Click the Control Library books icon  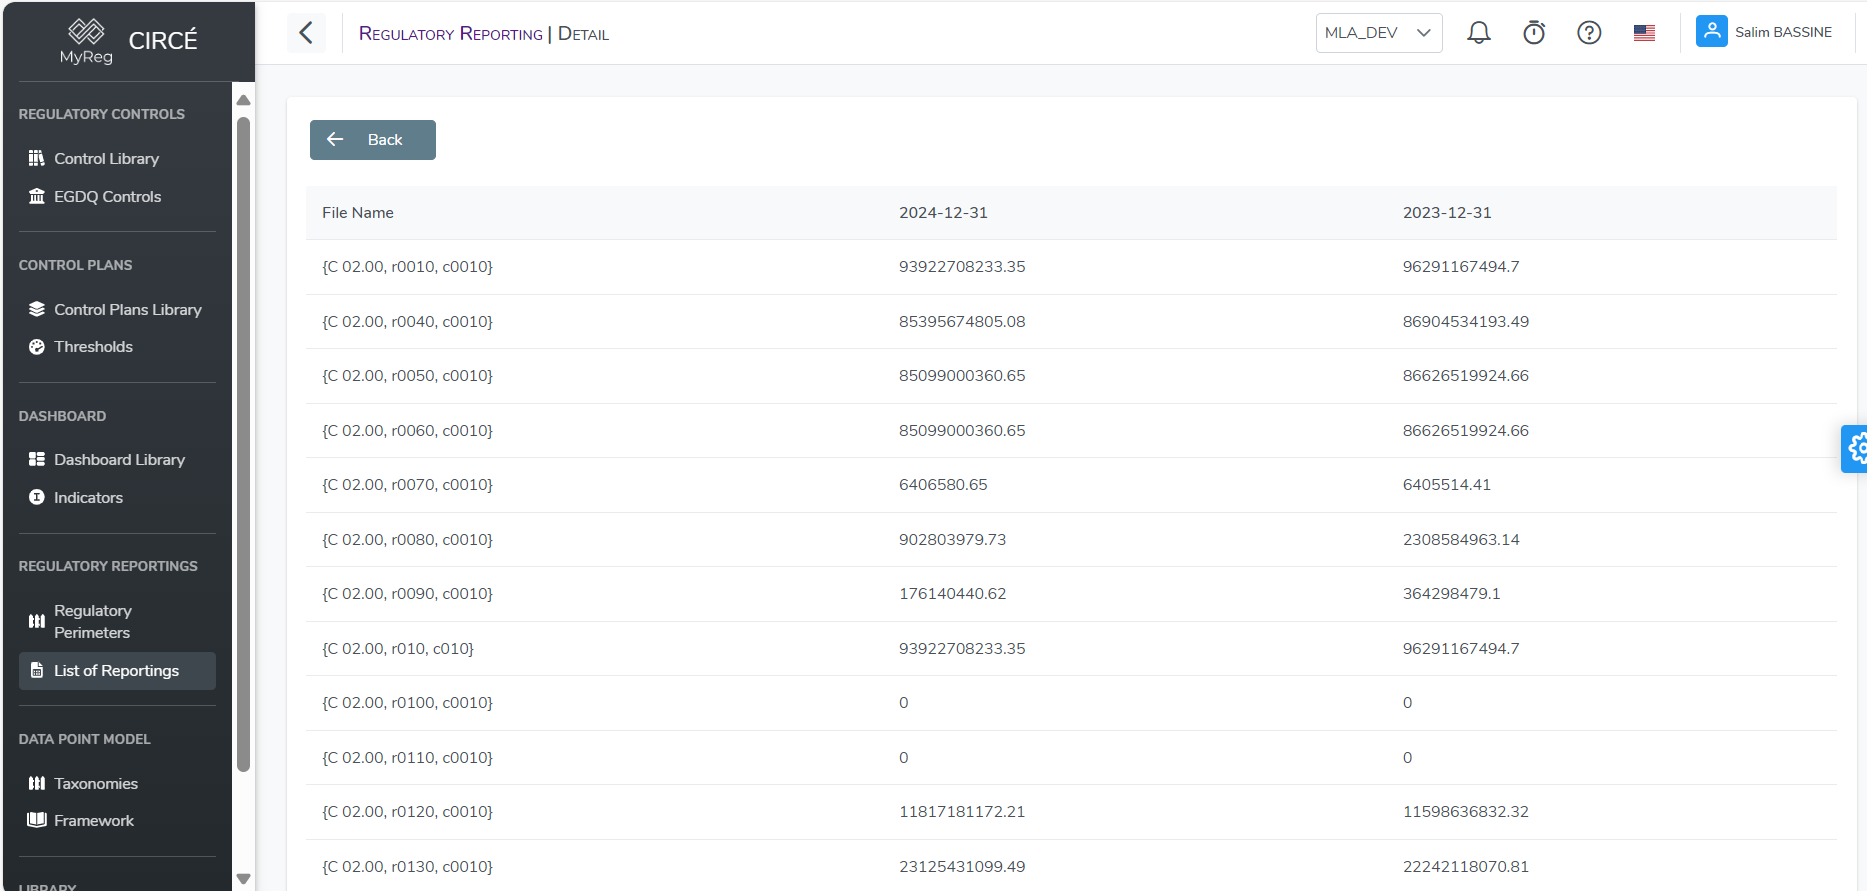coord(37,158)
